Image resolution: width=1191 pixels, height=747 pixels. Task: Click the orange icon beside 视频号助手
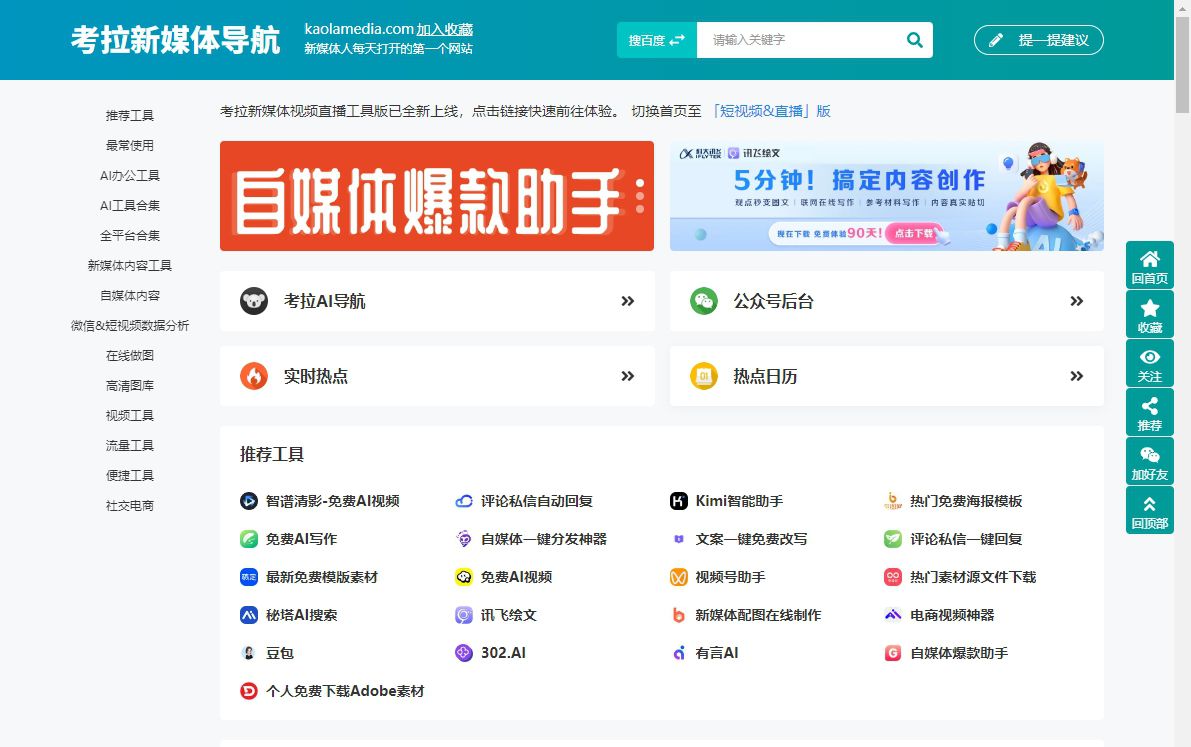click(x=678, y=577)
